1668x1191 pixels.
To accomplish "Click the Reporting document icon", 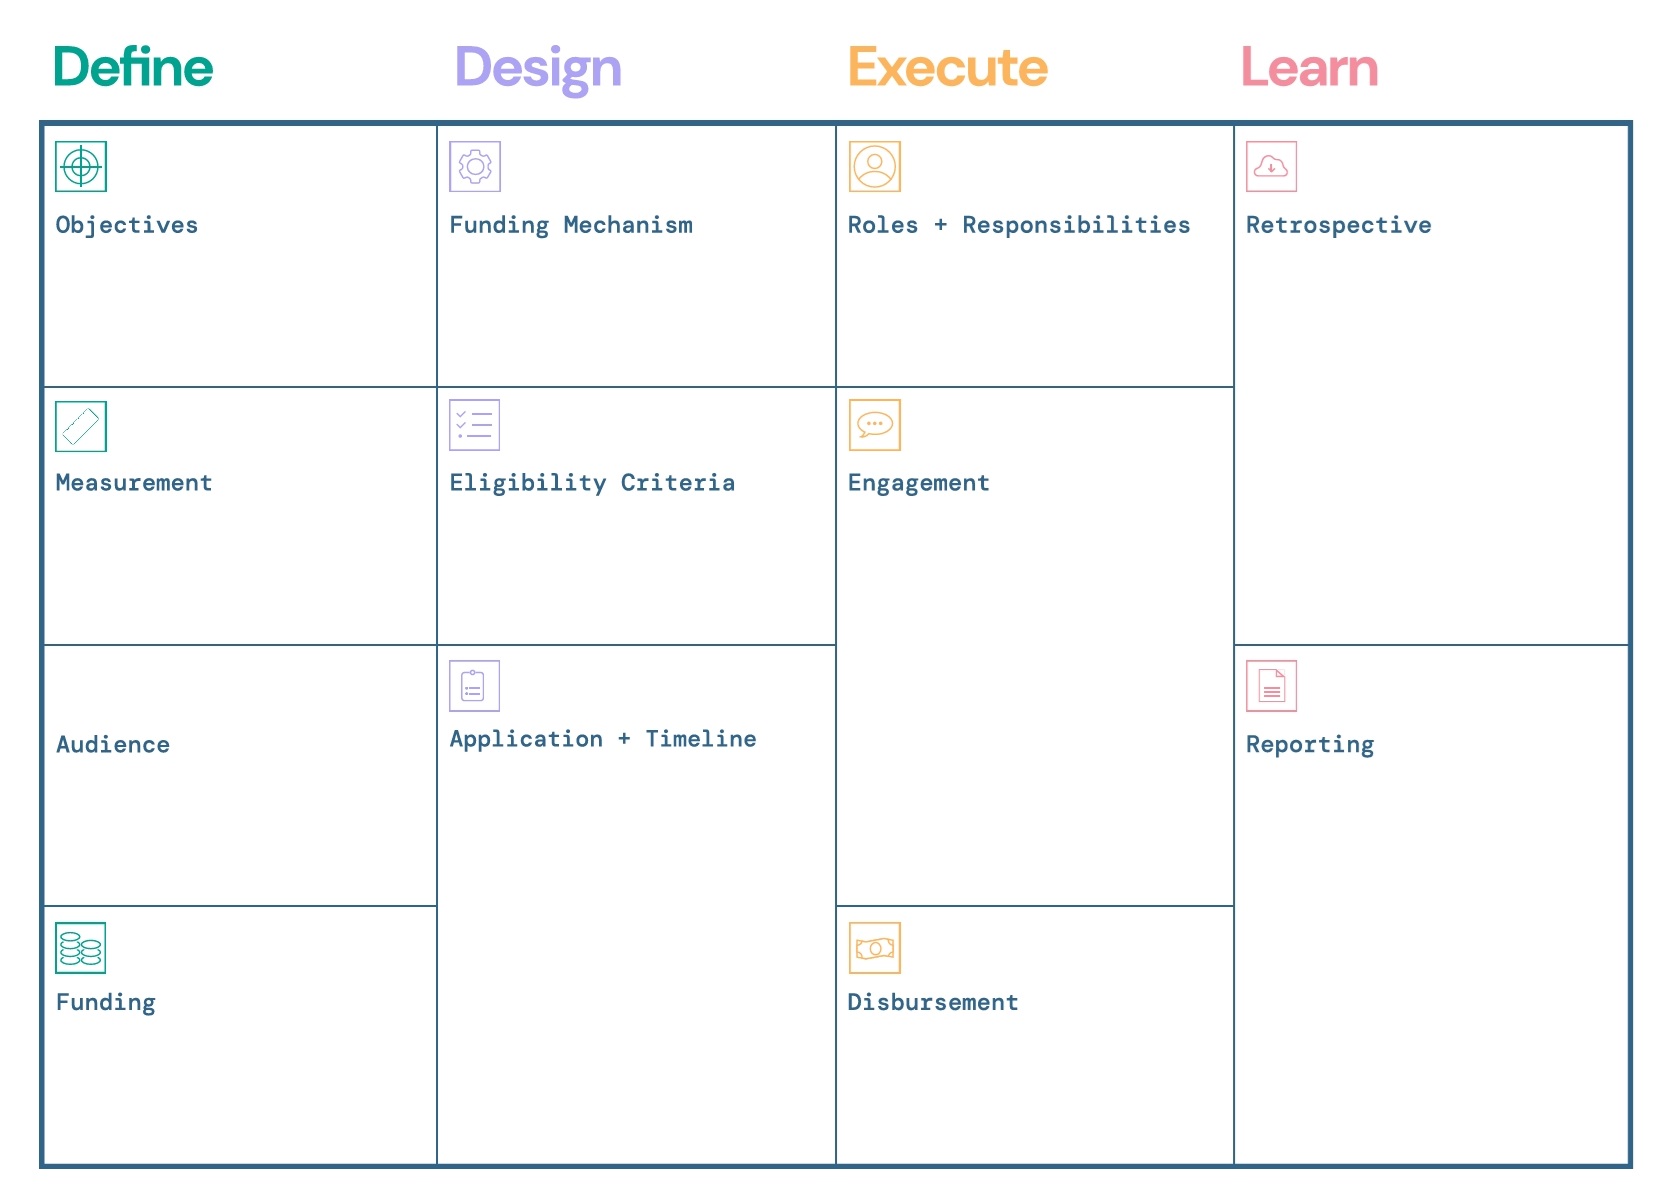I will point(1271,686).
